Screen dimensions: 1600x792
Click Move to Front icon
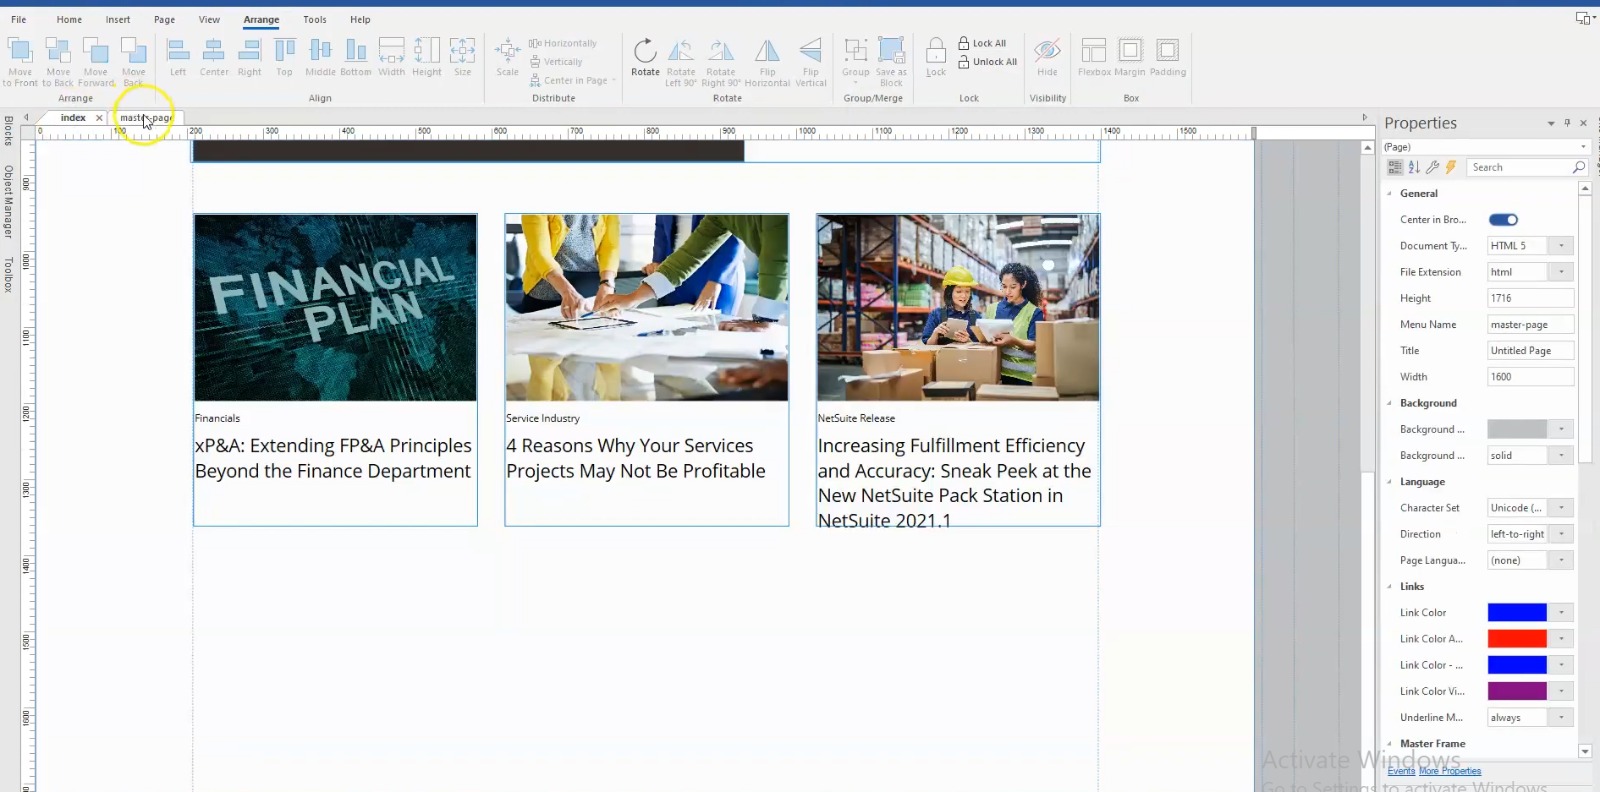pyautogui.click(x=20, y=50)
